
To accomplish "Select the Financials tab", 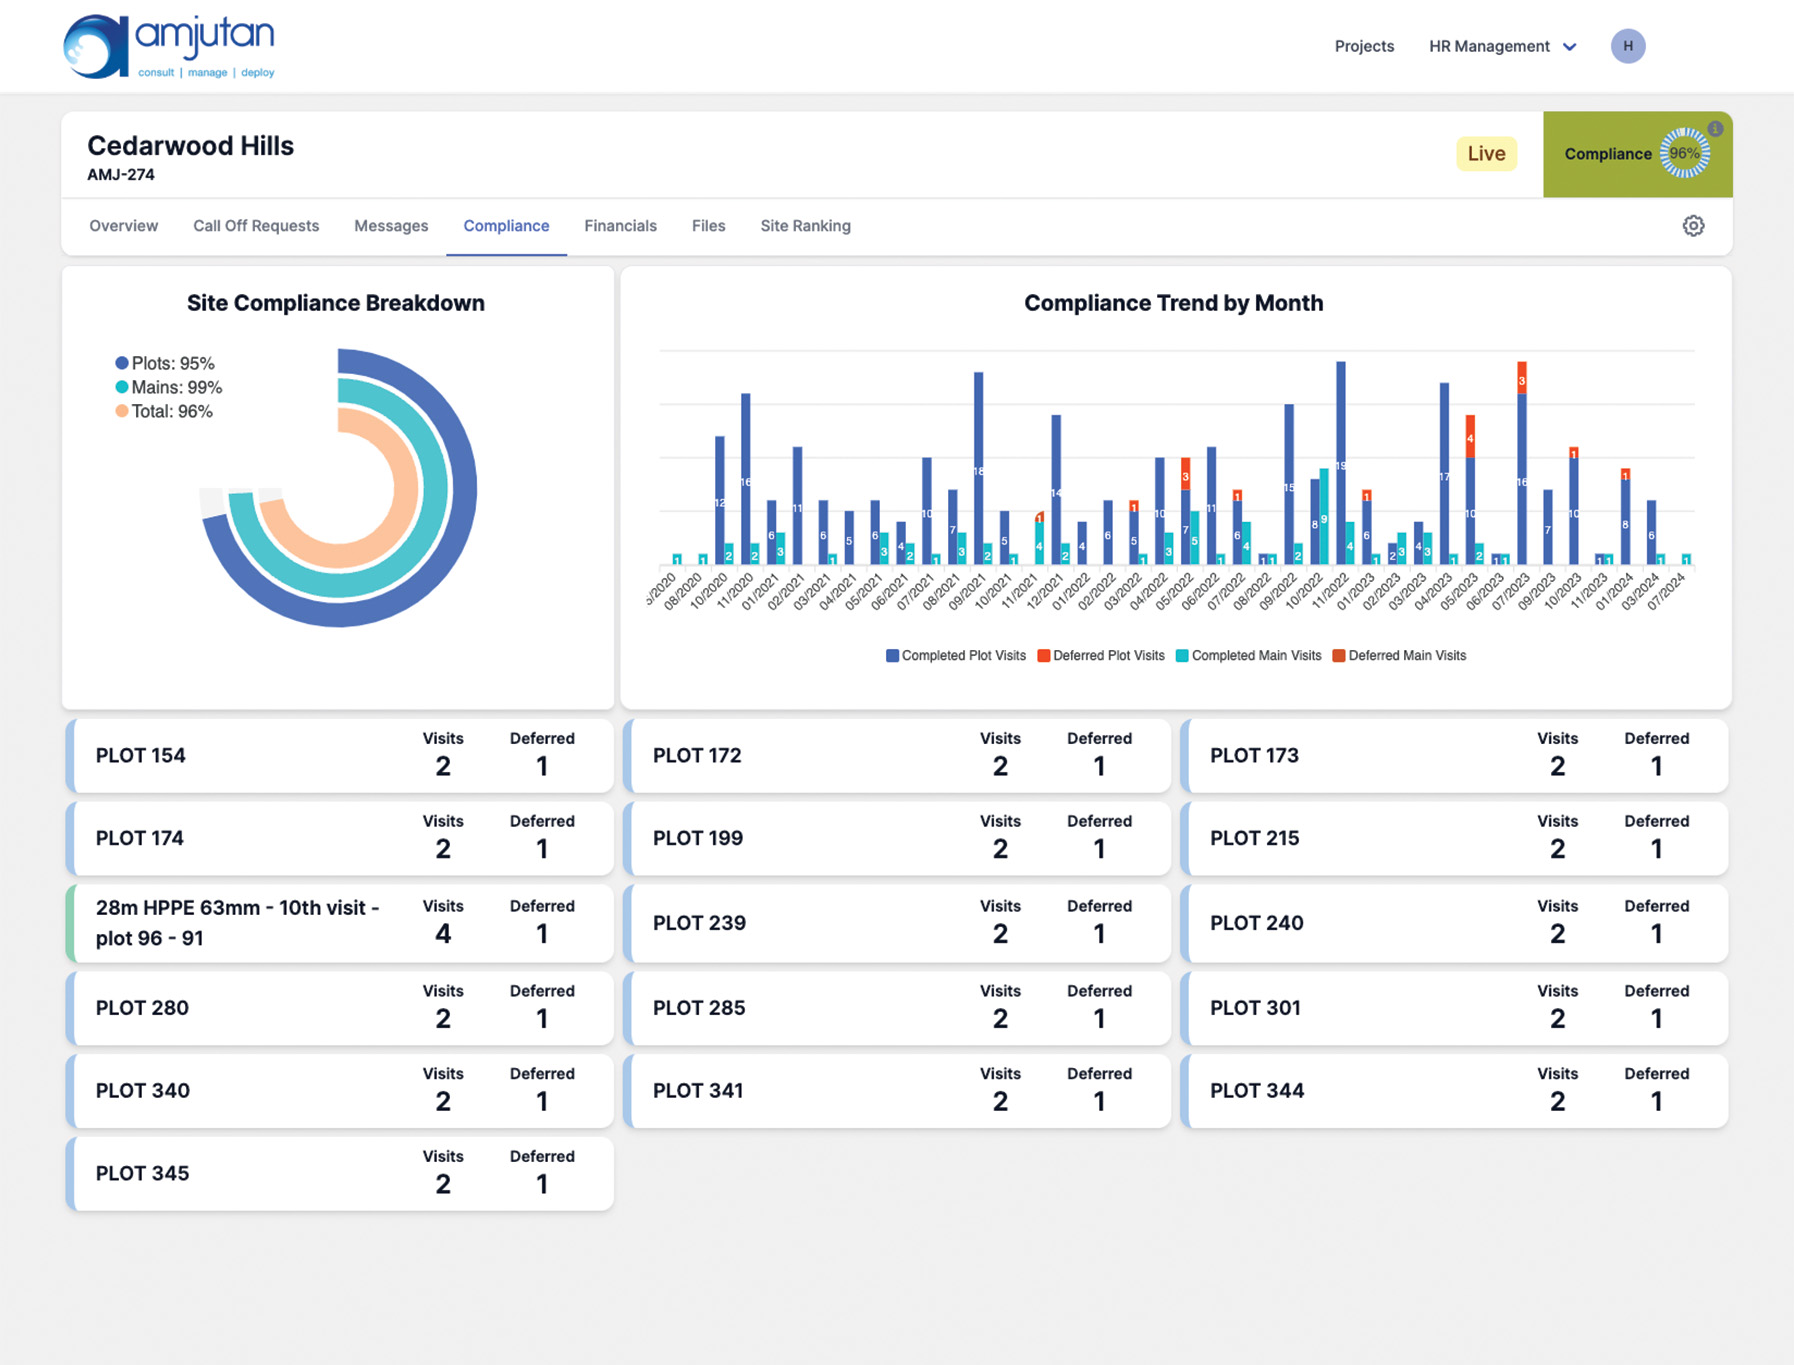I will click(x=620, y=226).
